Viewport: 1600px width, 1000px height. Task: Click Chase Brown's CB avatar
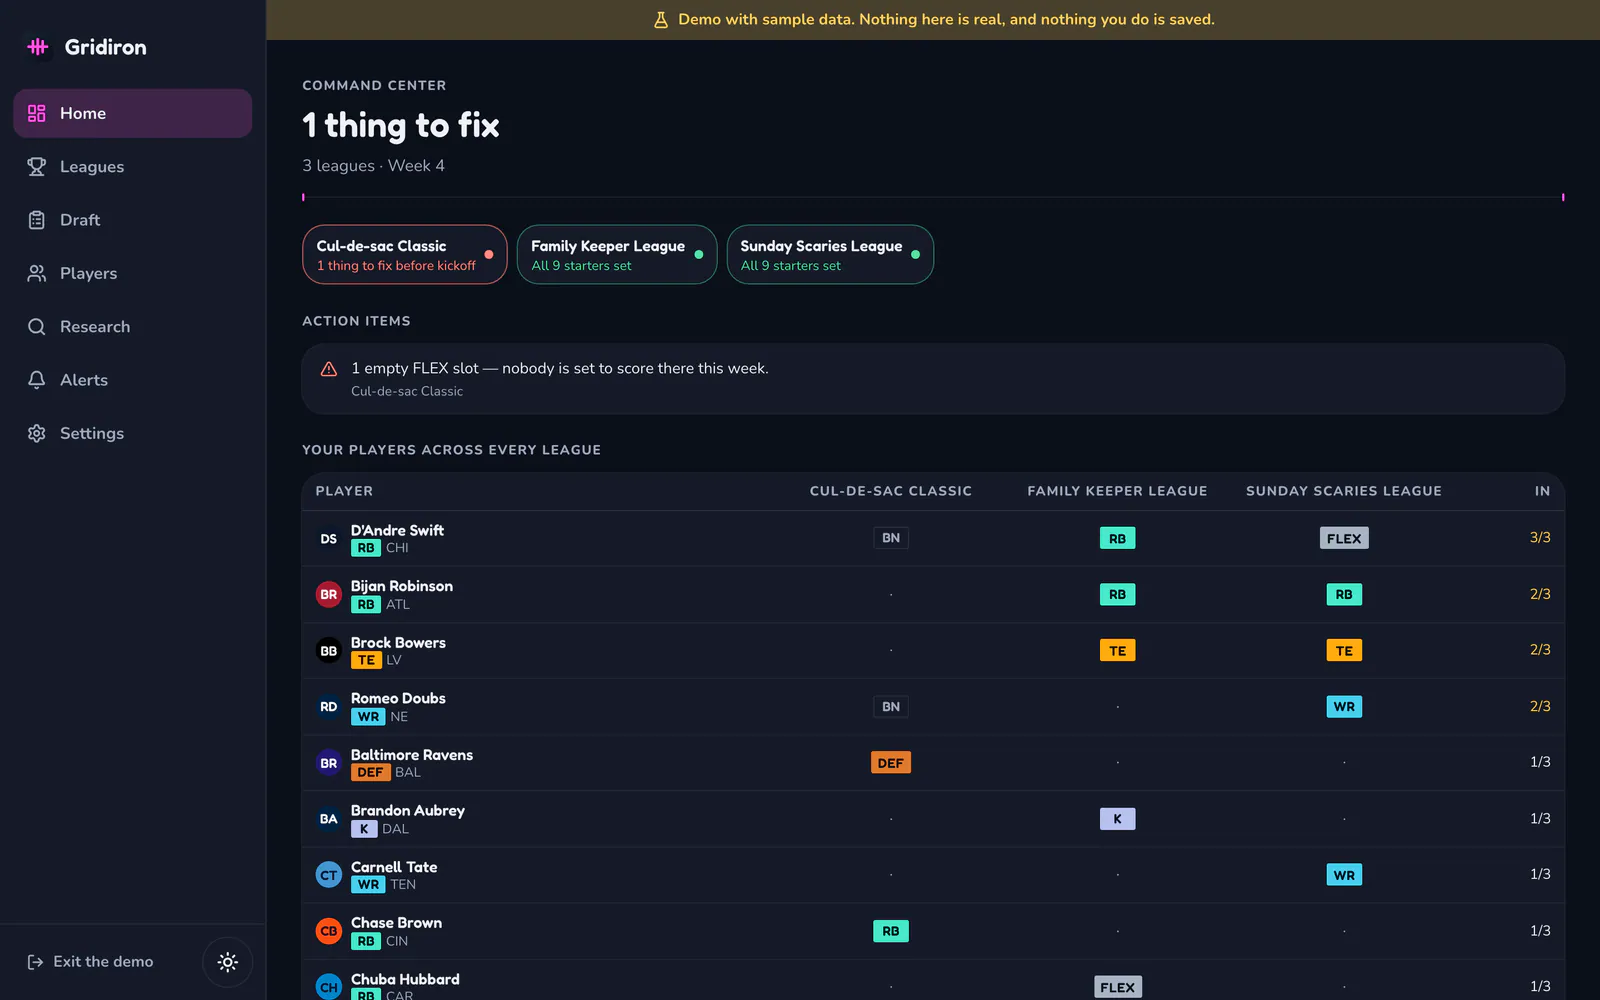tap(329, 931)
